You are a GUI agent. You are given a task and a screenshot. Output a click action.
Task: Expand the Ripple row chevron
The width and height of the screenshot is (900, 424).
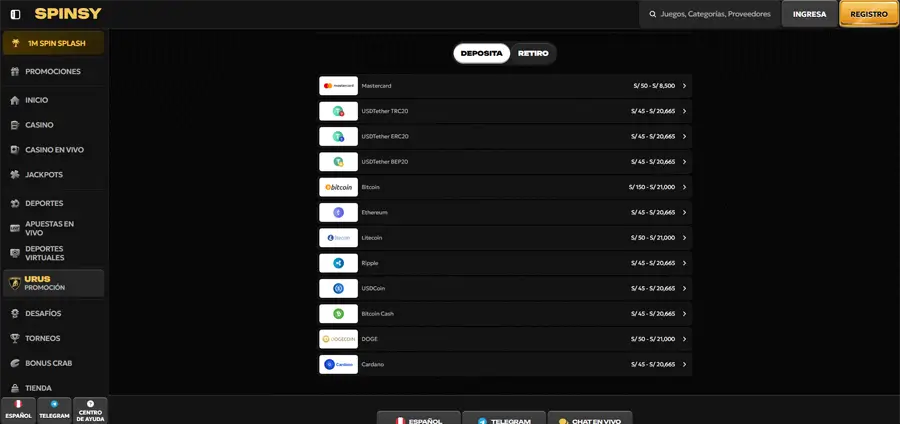[x=684, y=263]
